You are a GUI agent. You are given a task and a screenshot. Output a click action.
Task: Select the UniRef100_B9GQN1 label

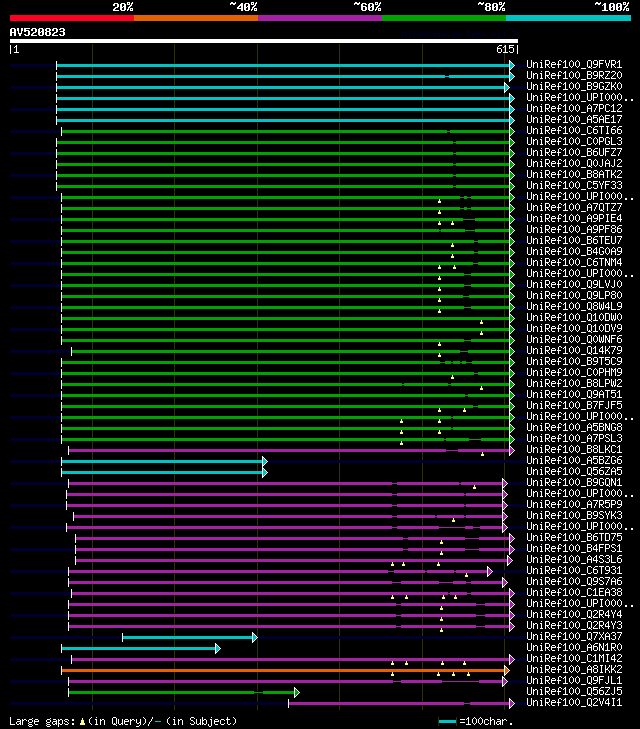click(x=574, y=483)
